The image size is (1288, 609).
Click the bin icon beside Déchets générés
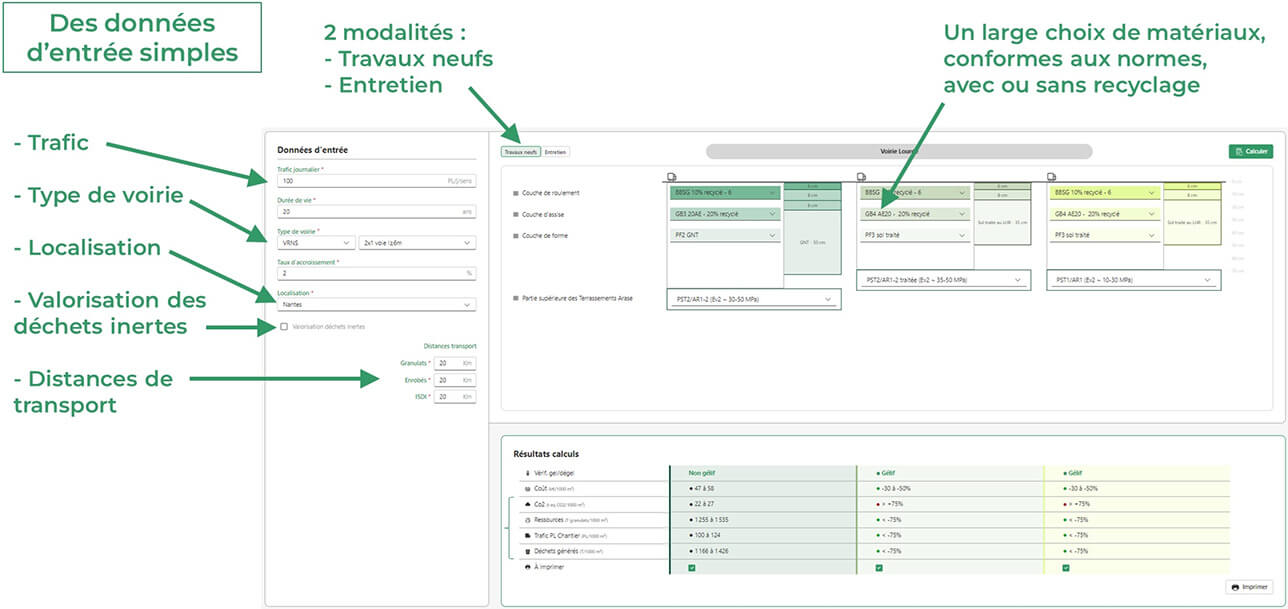(x=528, y=551)
